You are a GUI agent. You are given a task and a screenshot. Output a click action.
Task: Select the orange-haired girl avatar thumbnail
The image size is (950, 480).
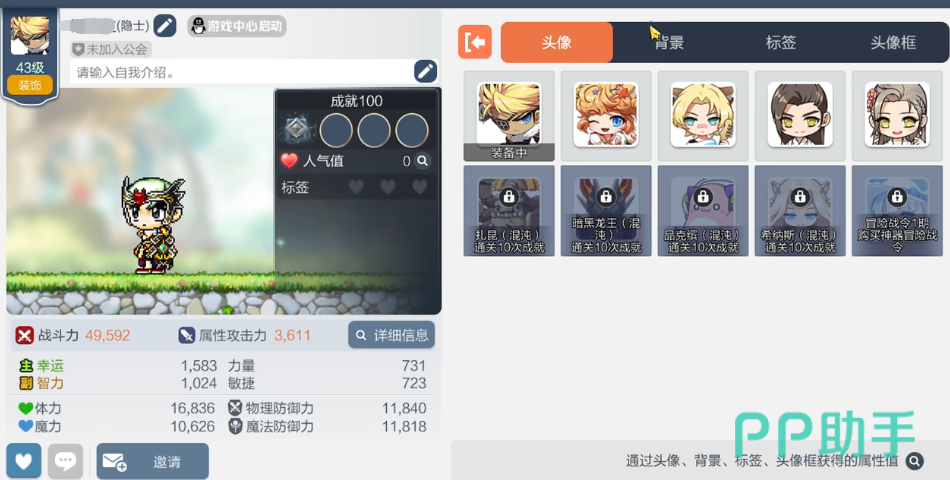[606, 116]
